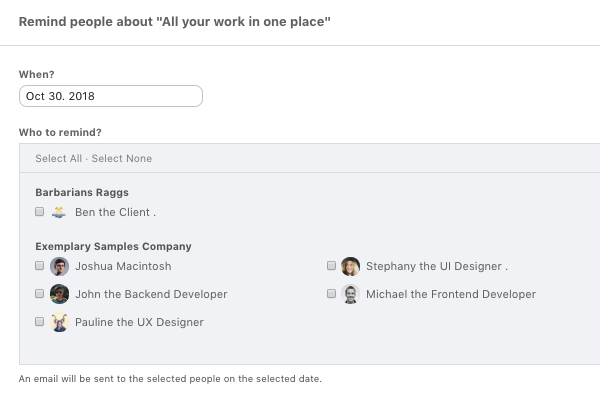Check the Stephany the UI Designer checkbox

pos(331,266)
